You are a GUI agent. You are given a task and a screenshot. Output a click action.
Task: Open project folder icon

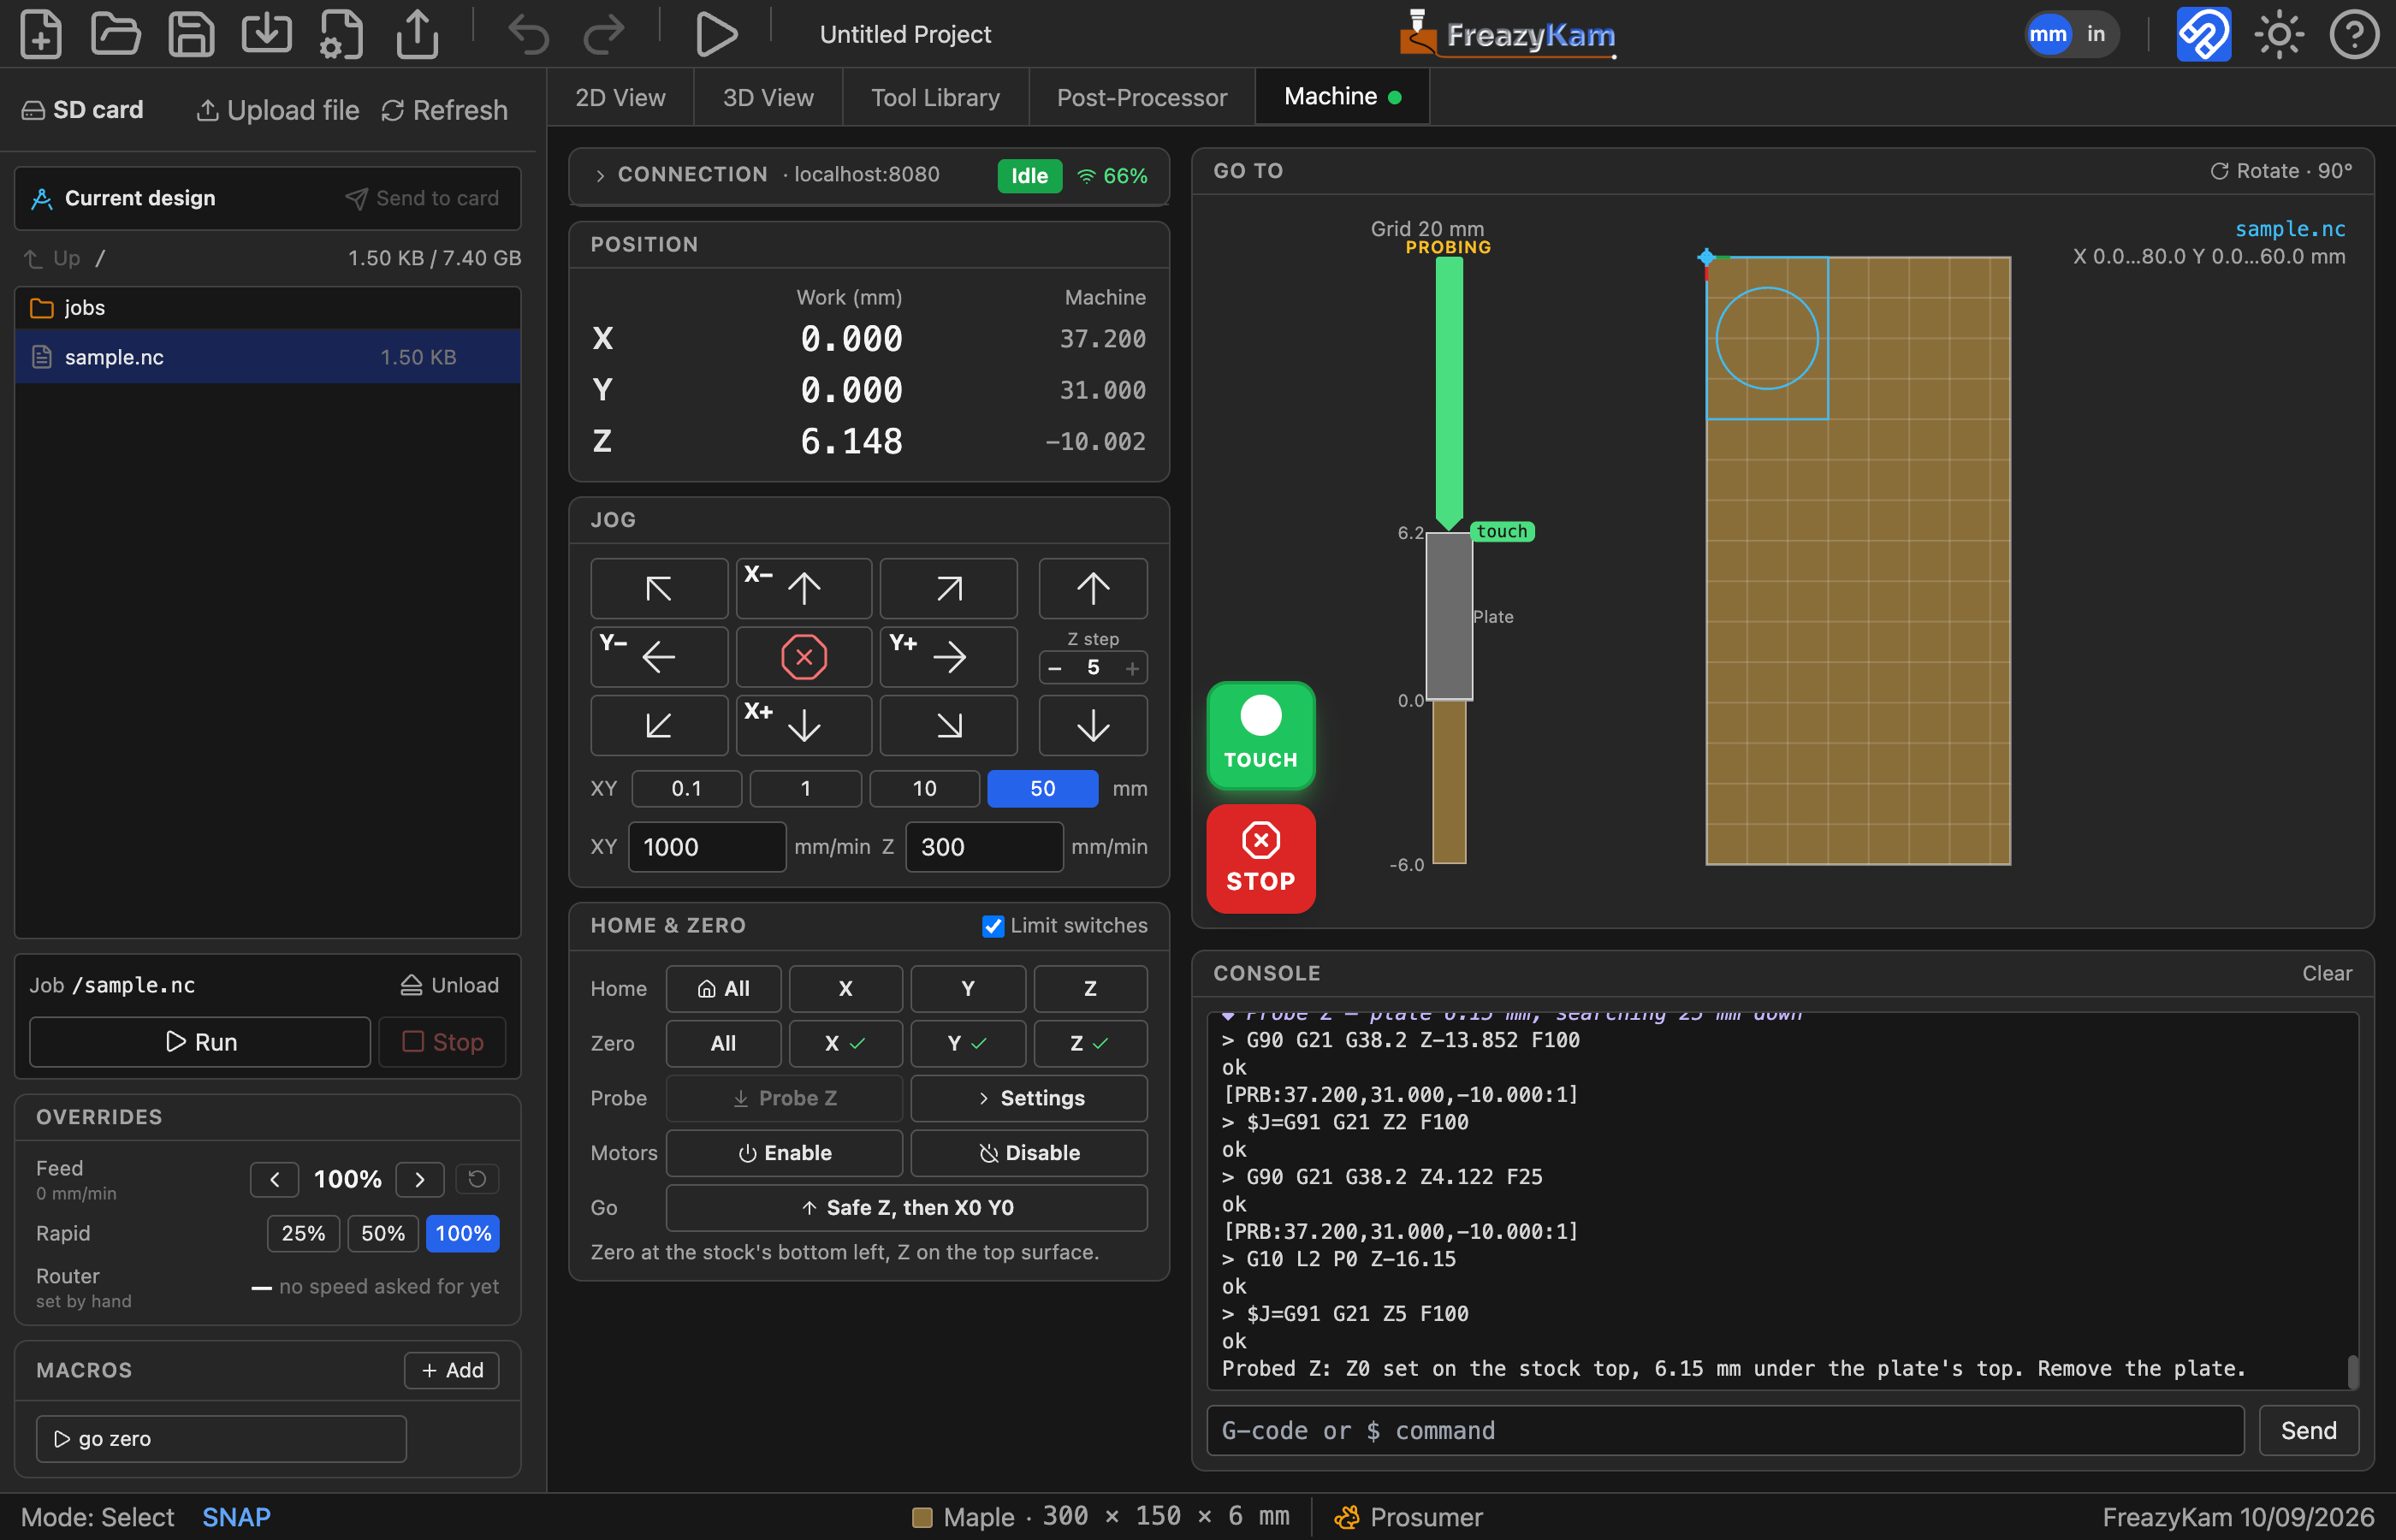coord(116,34)
